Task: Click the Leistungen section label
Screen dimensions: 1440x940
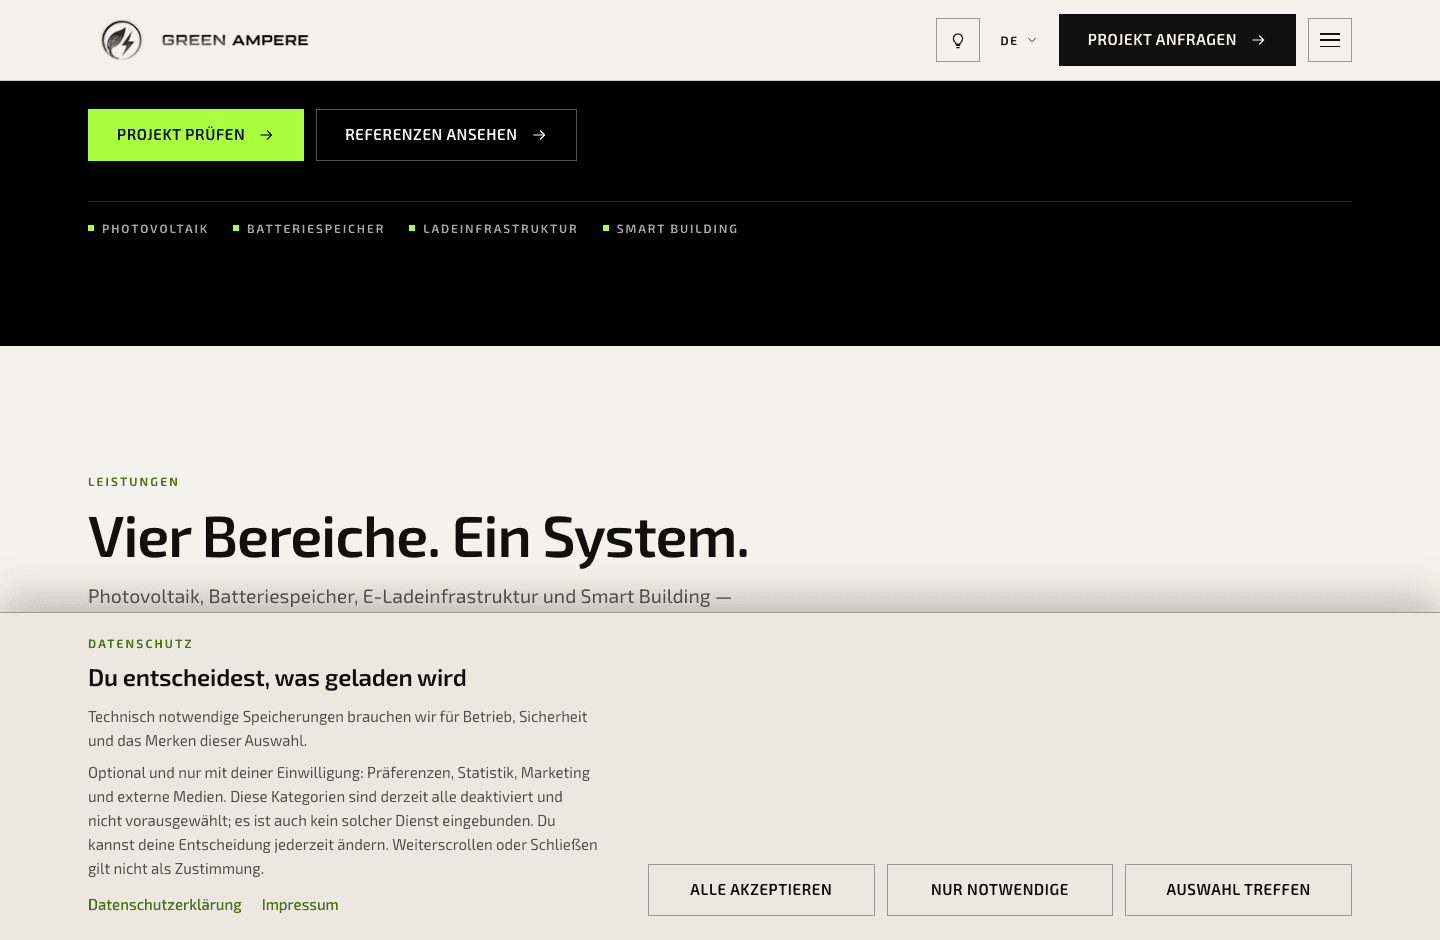Action: [x=134, y=482]
